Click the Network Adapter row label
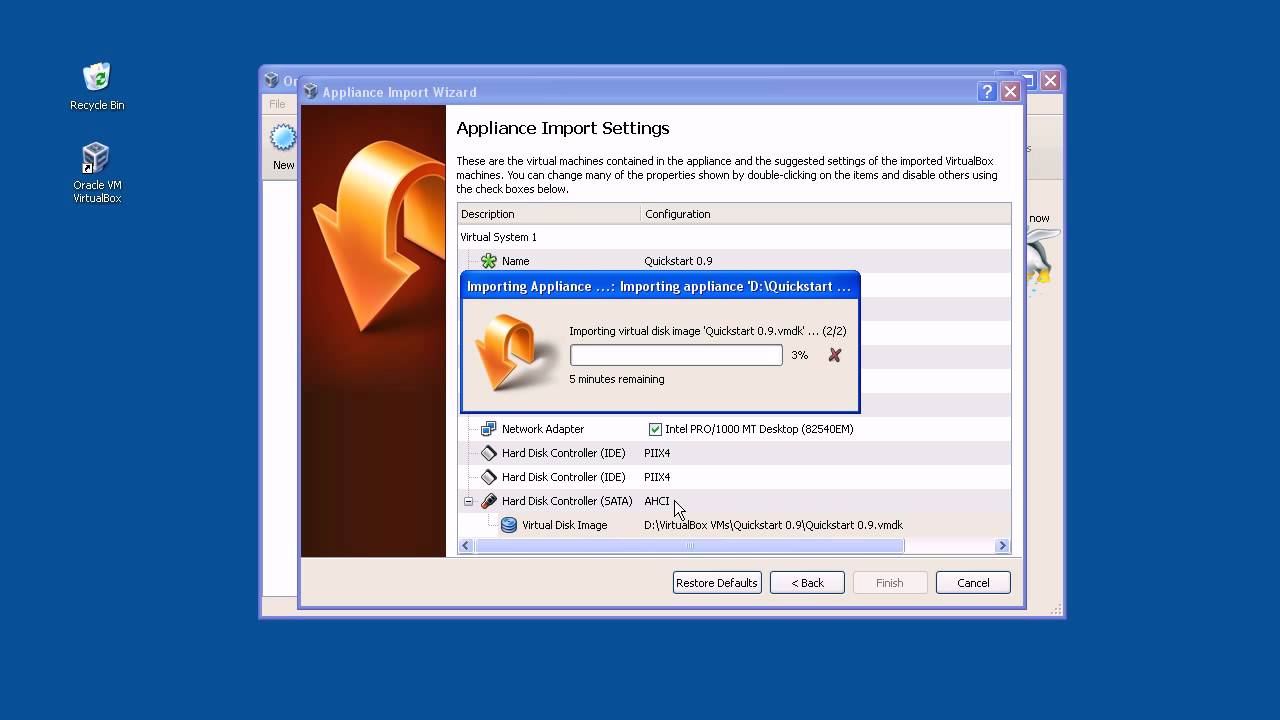This screenshot has width=1280, height=720. click(x=543, y=429)
